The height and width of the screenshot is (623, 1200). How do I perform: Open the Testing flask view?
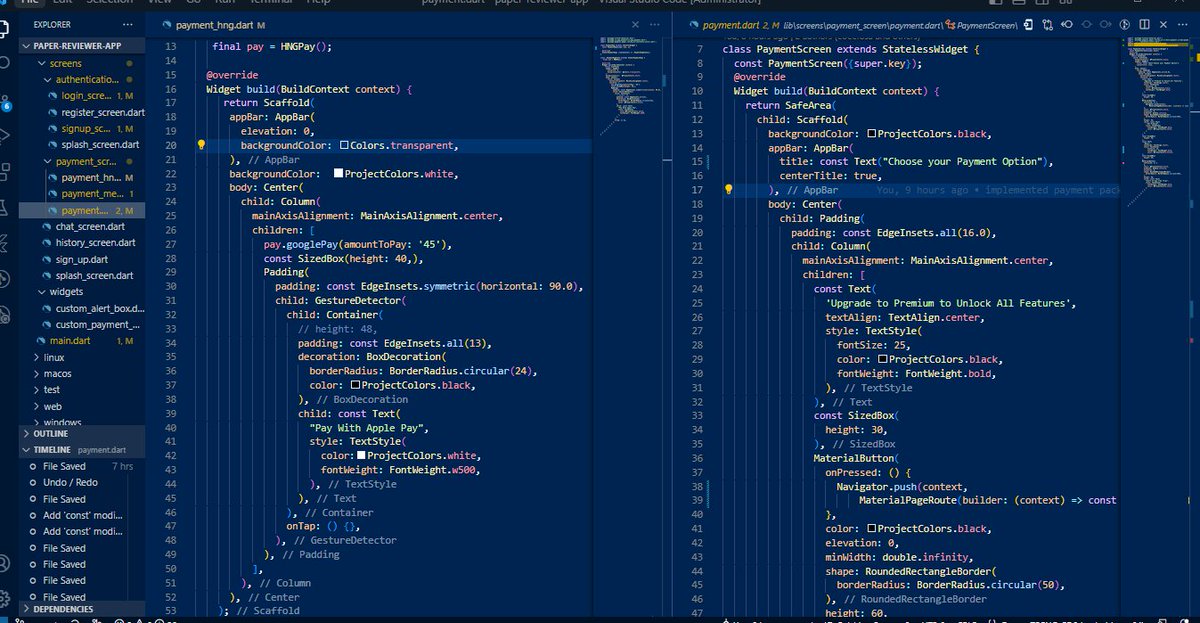tap(5, 208)
